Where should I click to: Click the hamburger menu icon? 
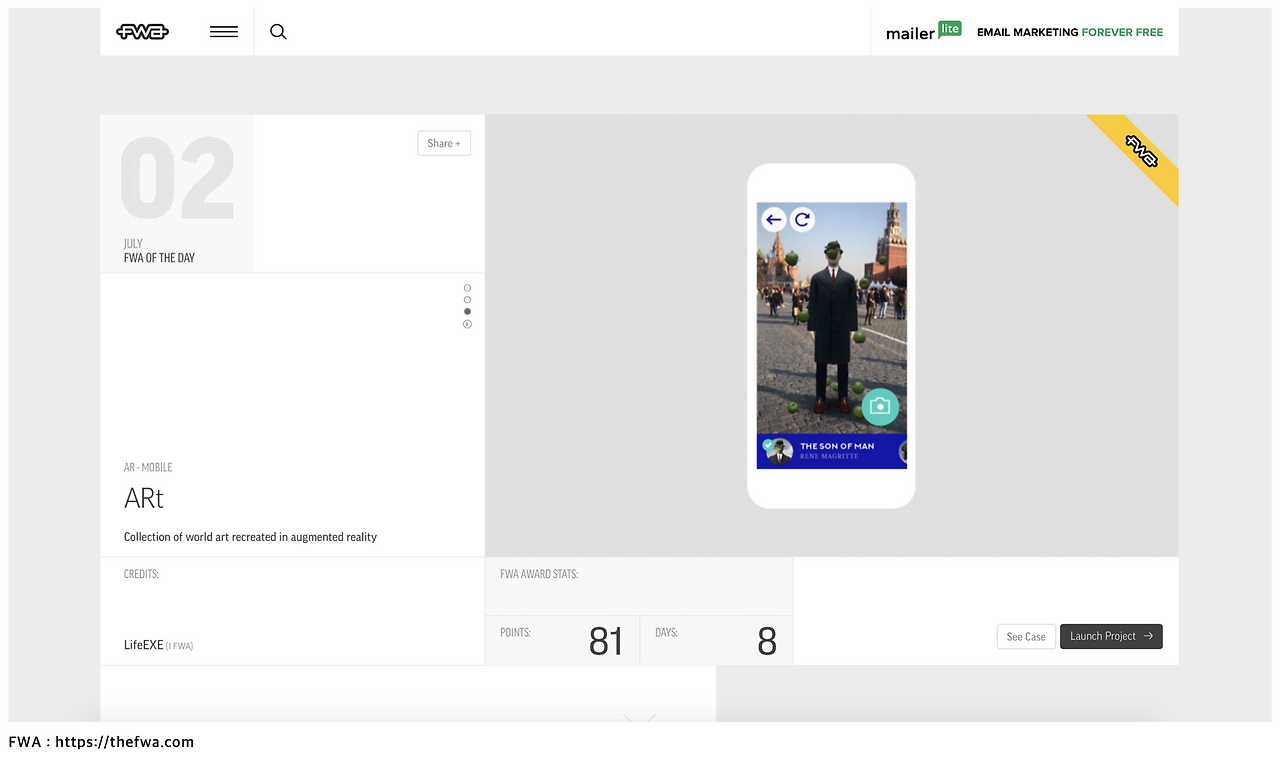(x=223, y=31)
